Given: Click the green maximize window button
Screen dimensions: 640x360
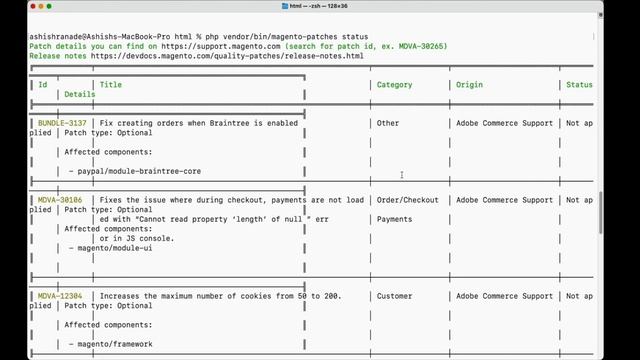Looking at the screenshot, I should pyautogui.click(x=49, y=6).
